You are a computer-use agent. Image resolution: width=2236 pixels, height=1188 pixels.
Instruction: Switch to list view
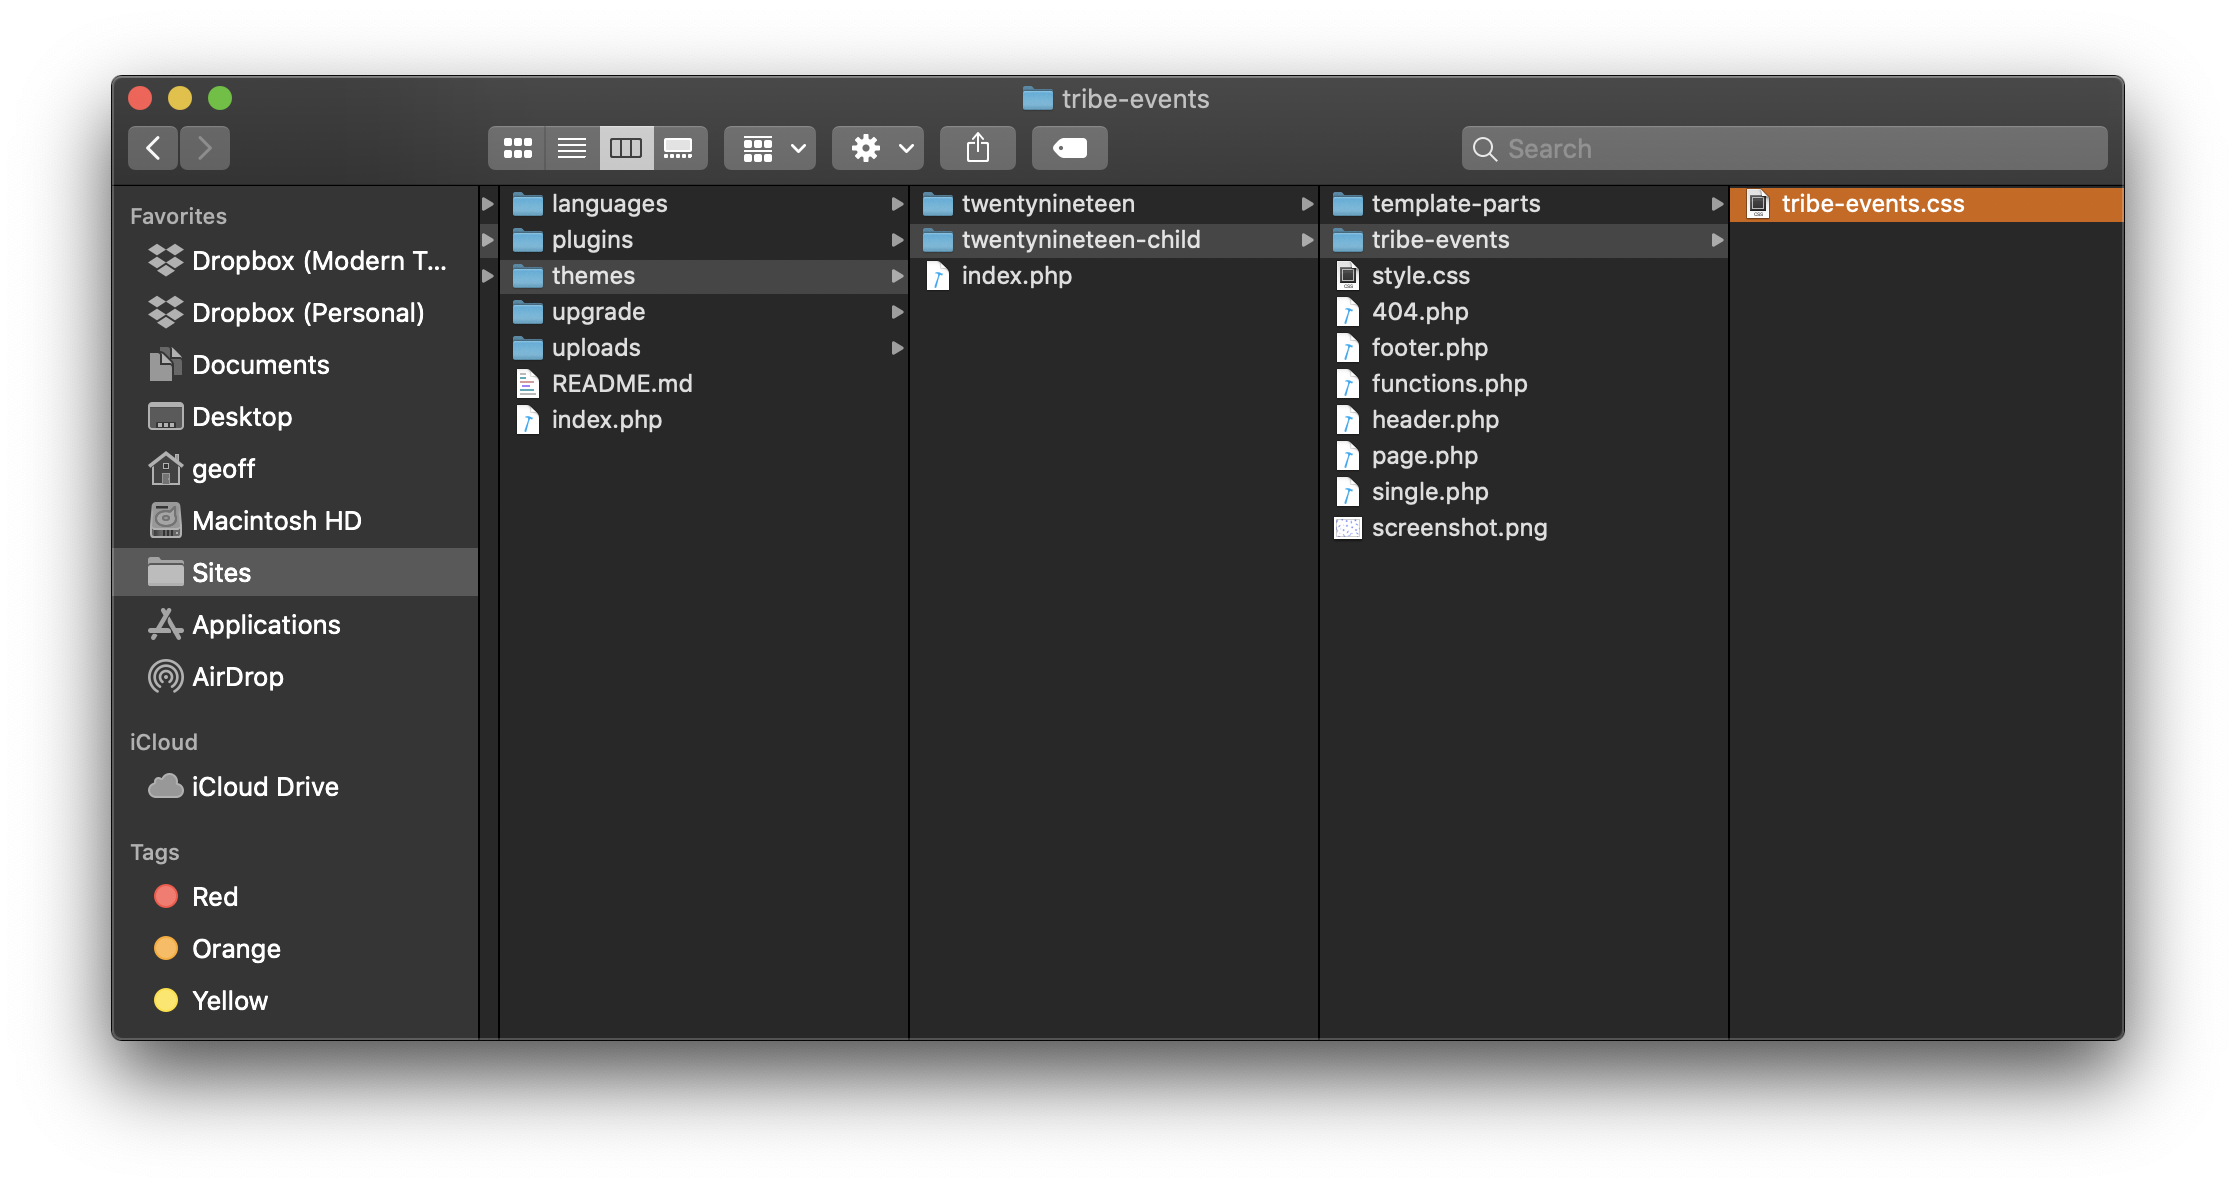click(x=572, y=148)
